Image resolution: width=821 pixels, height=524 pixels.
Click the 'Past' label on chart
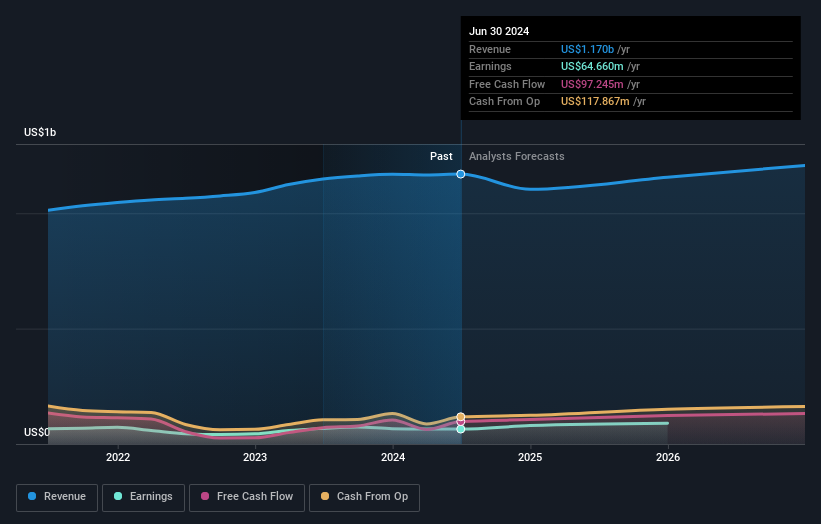[x=441, y=156]
